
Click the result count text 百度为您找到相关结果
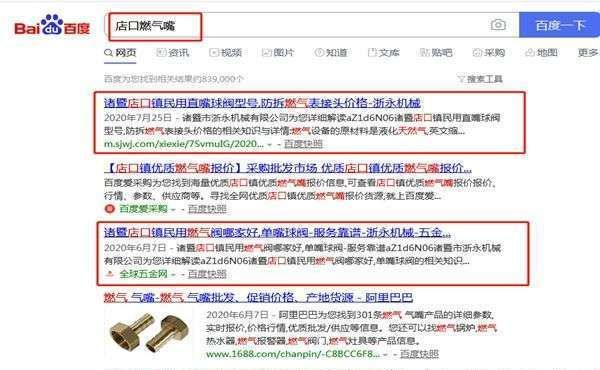coord(174,79)
